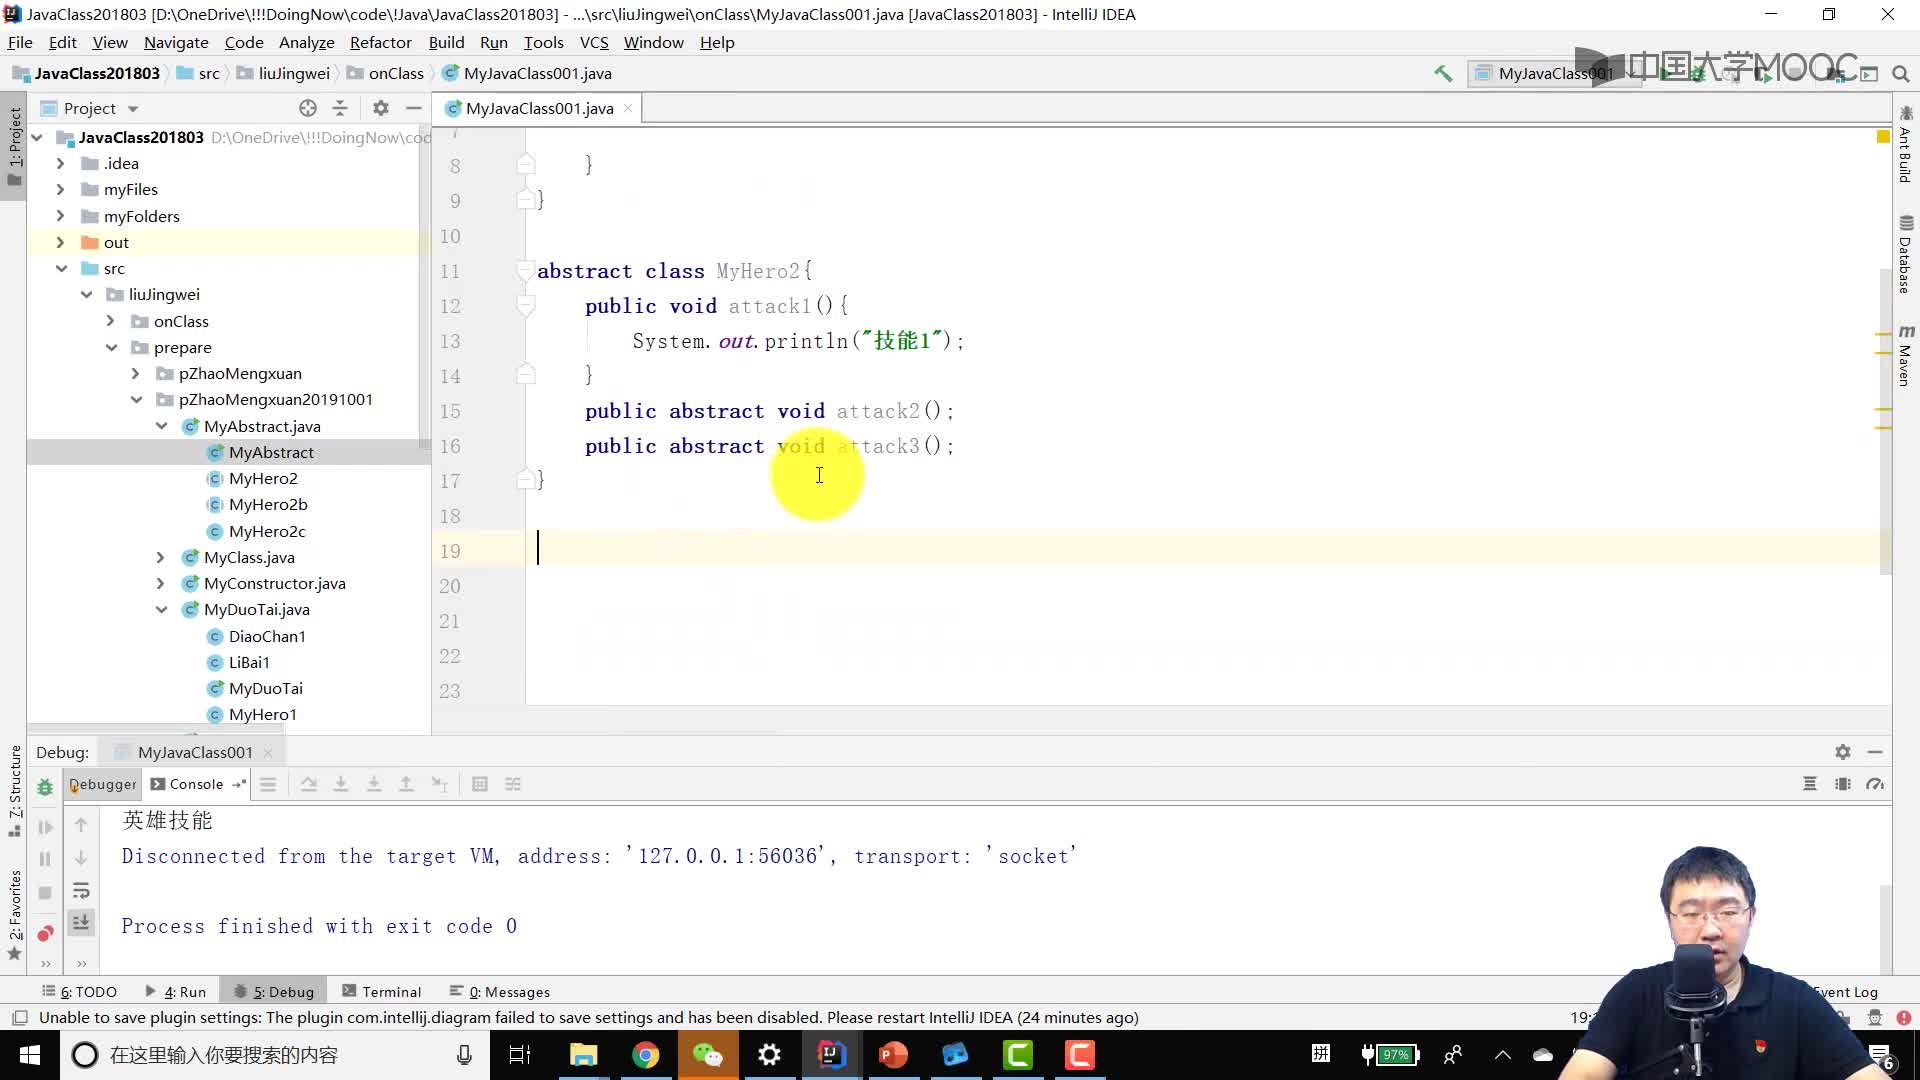1920x1080 pixels.
Task: Collapse MyDuoTai.java node
Action: click(x=161, y=609)
